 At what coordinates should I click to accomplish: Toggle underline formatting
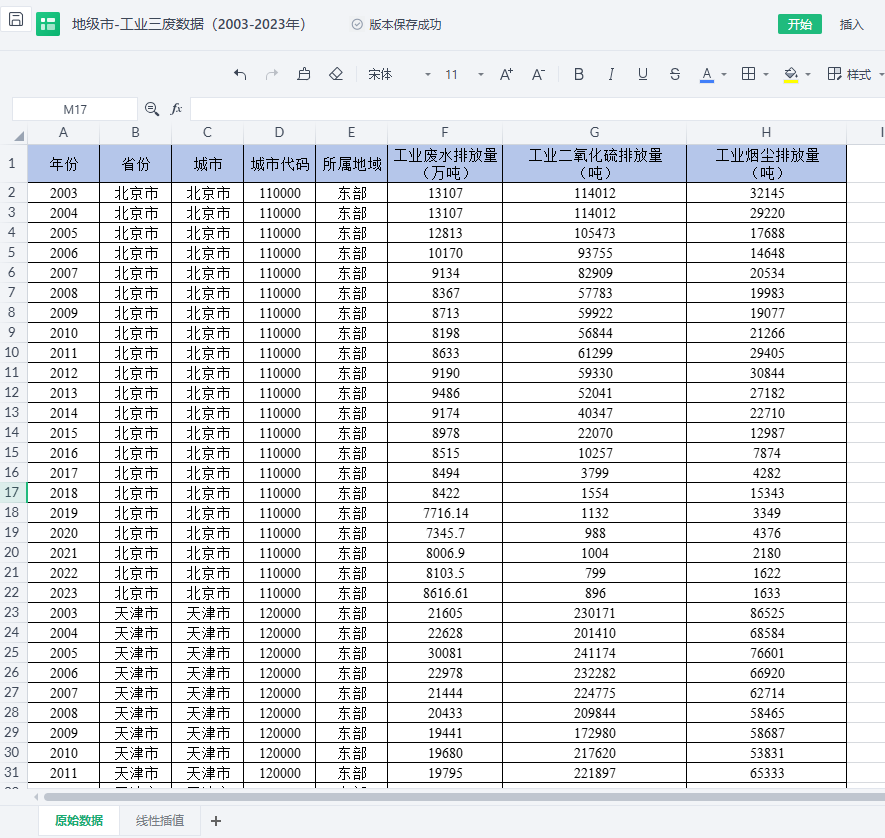tap(642, 74)
